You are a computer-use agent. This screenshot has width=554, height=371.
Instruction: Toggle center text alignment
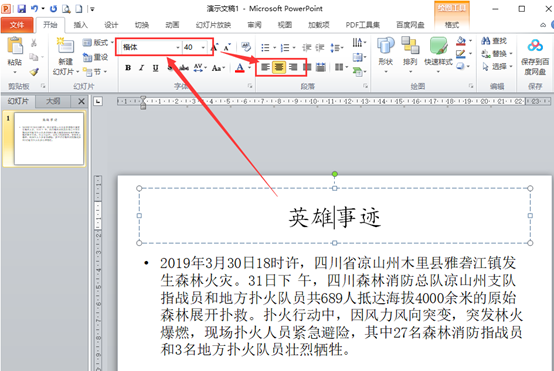279,67
